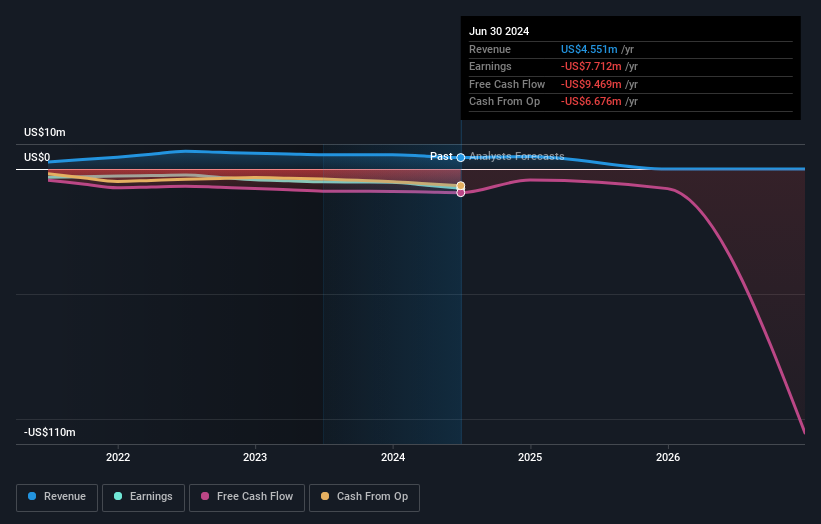821x524 pixels.
Task: Click the -US$110m axis label
Action: pyautogui.click(x=50, y=432)
